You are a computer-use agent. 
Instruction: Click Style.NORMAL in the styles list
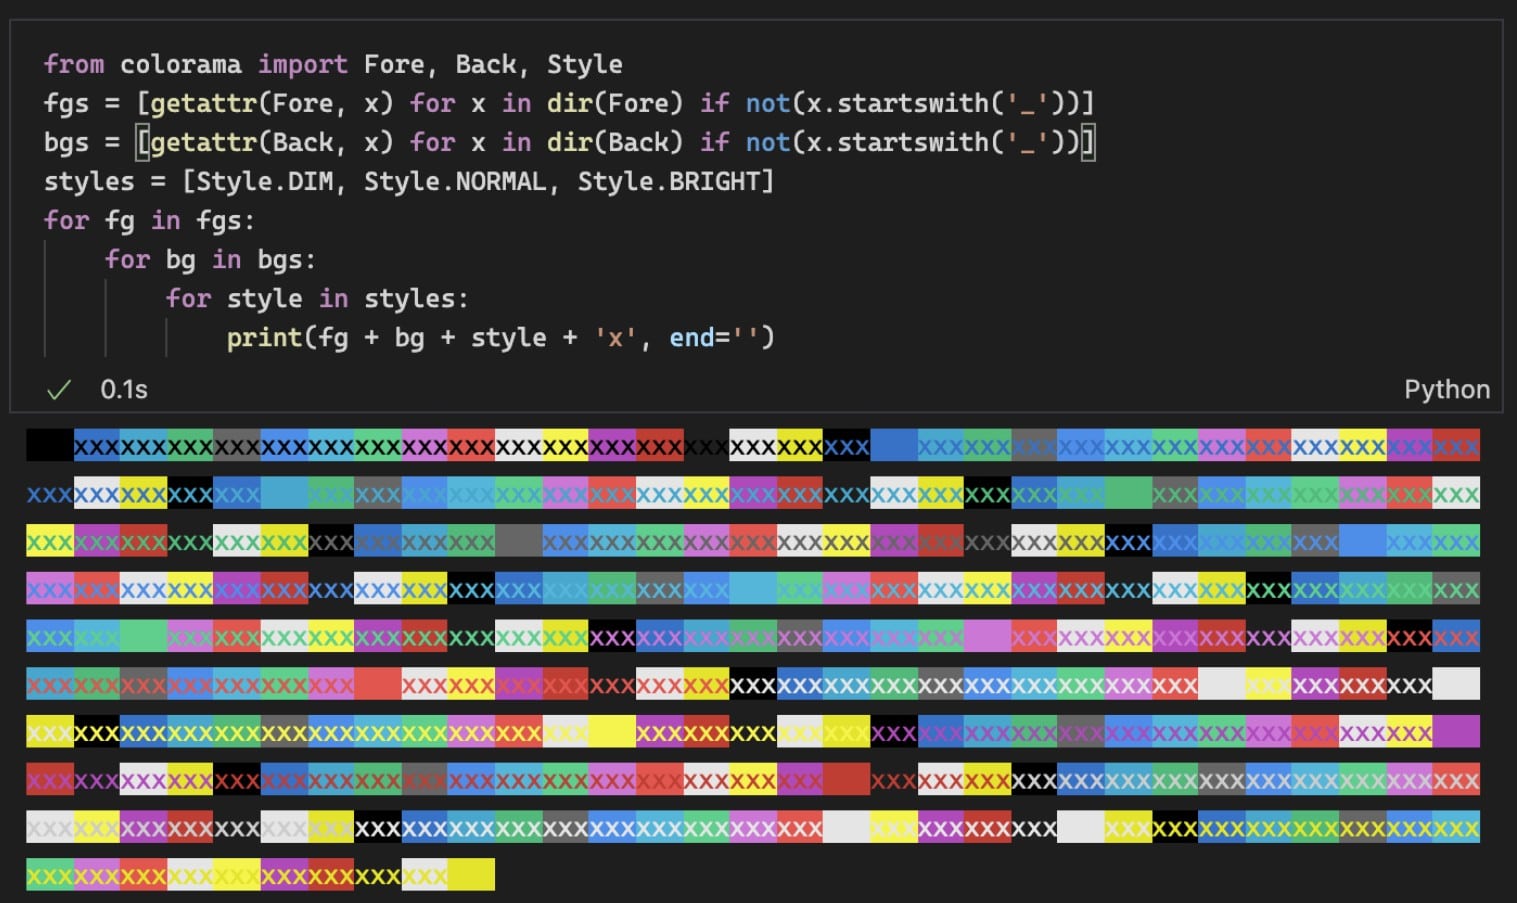pyautogui.click(x=454, y=182)
